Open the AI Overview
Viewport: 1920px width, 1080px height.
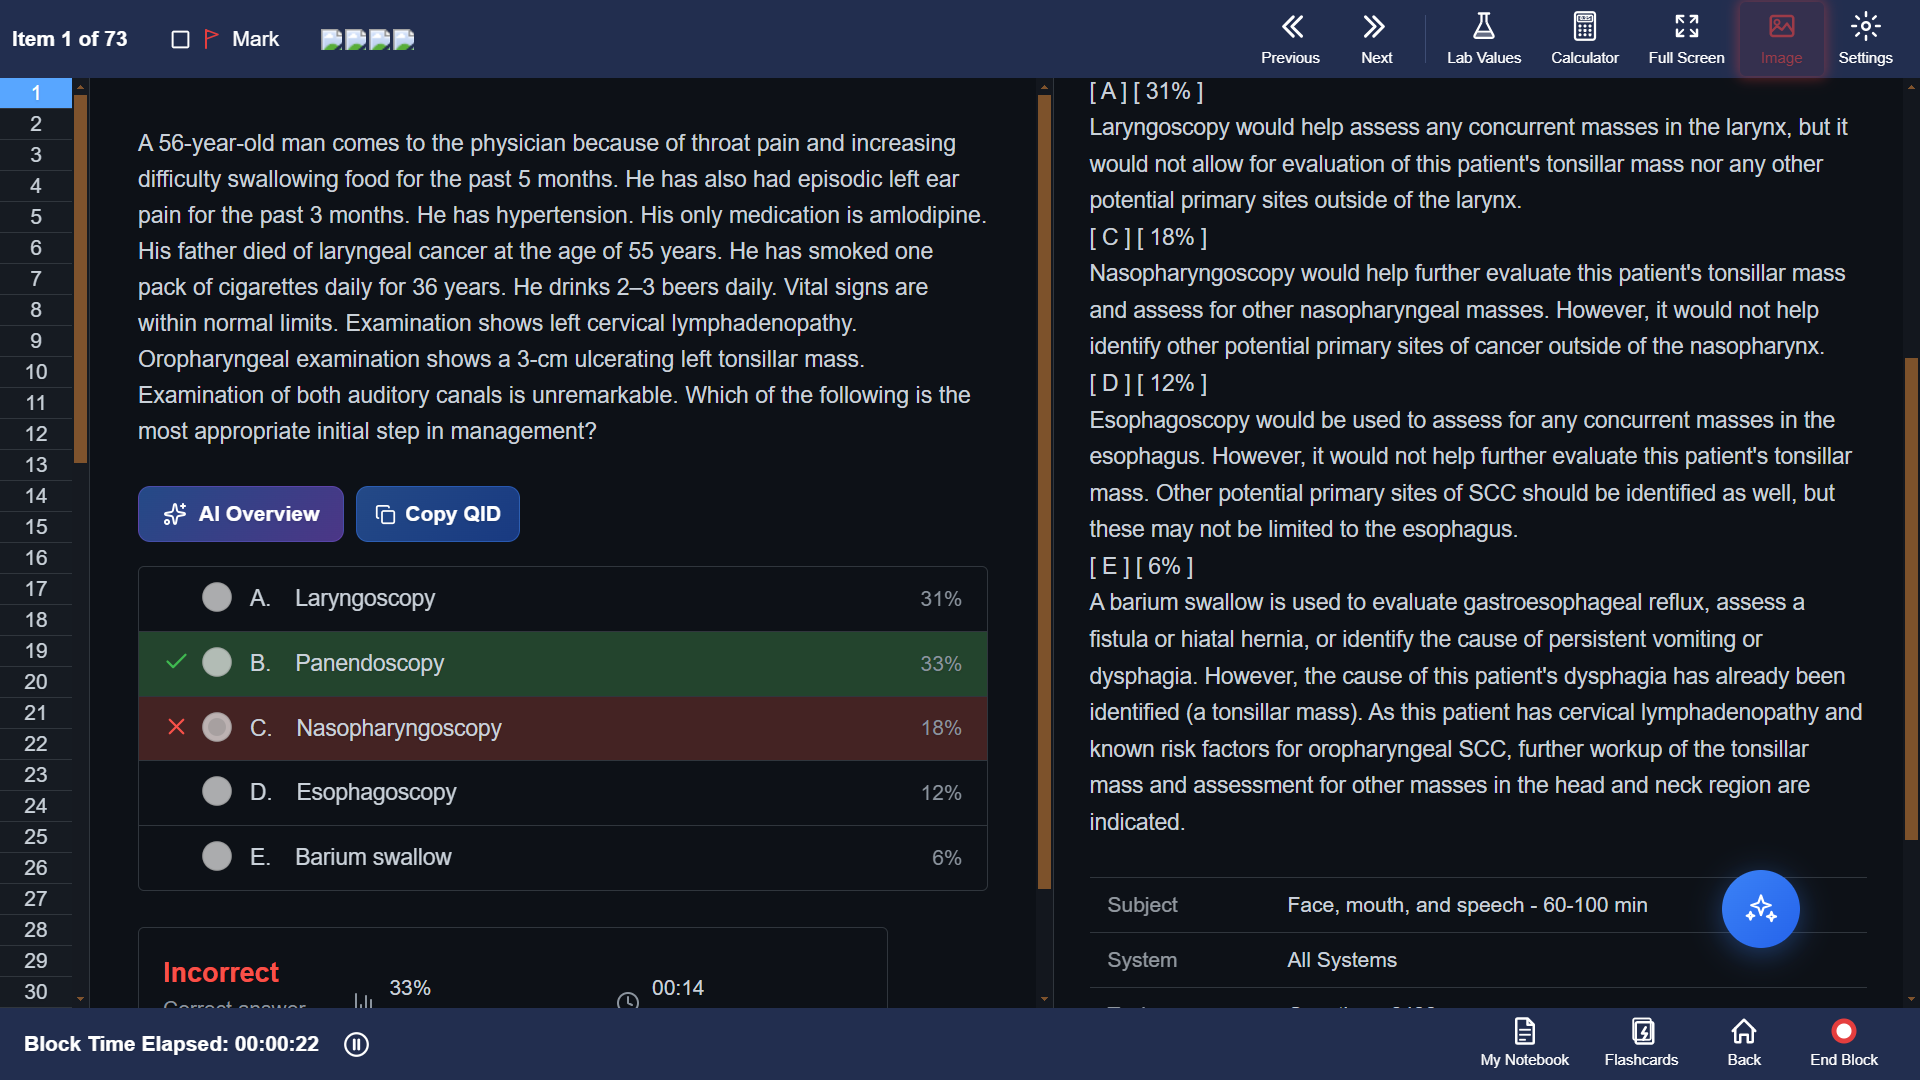tap(241, 514)
